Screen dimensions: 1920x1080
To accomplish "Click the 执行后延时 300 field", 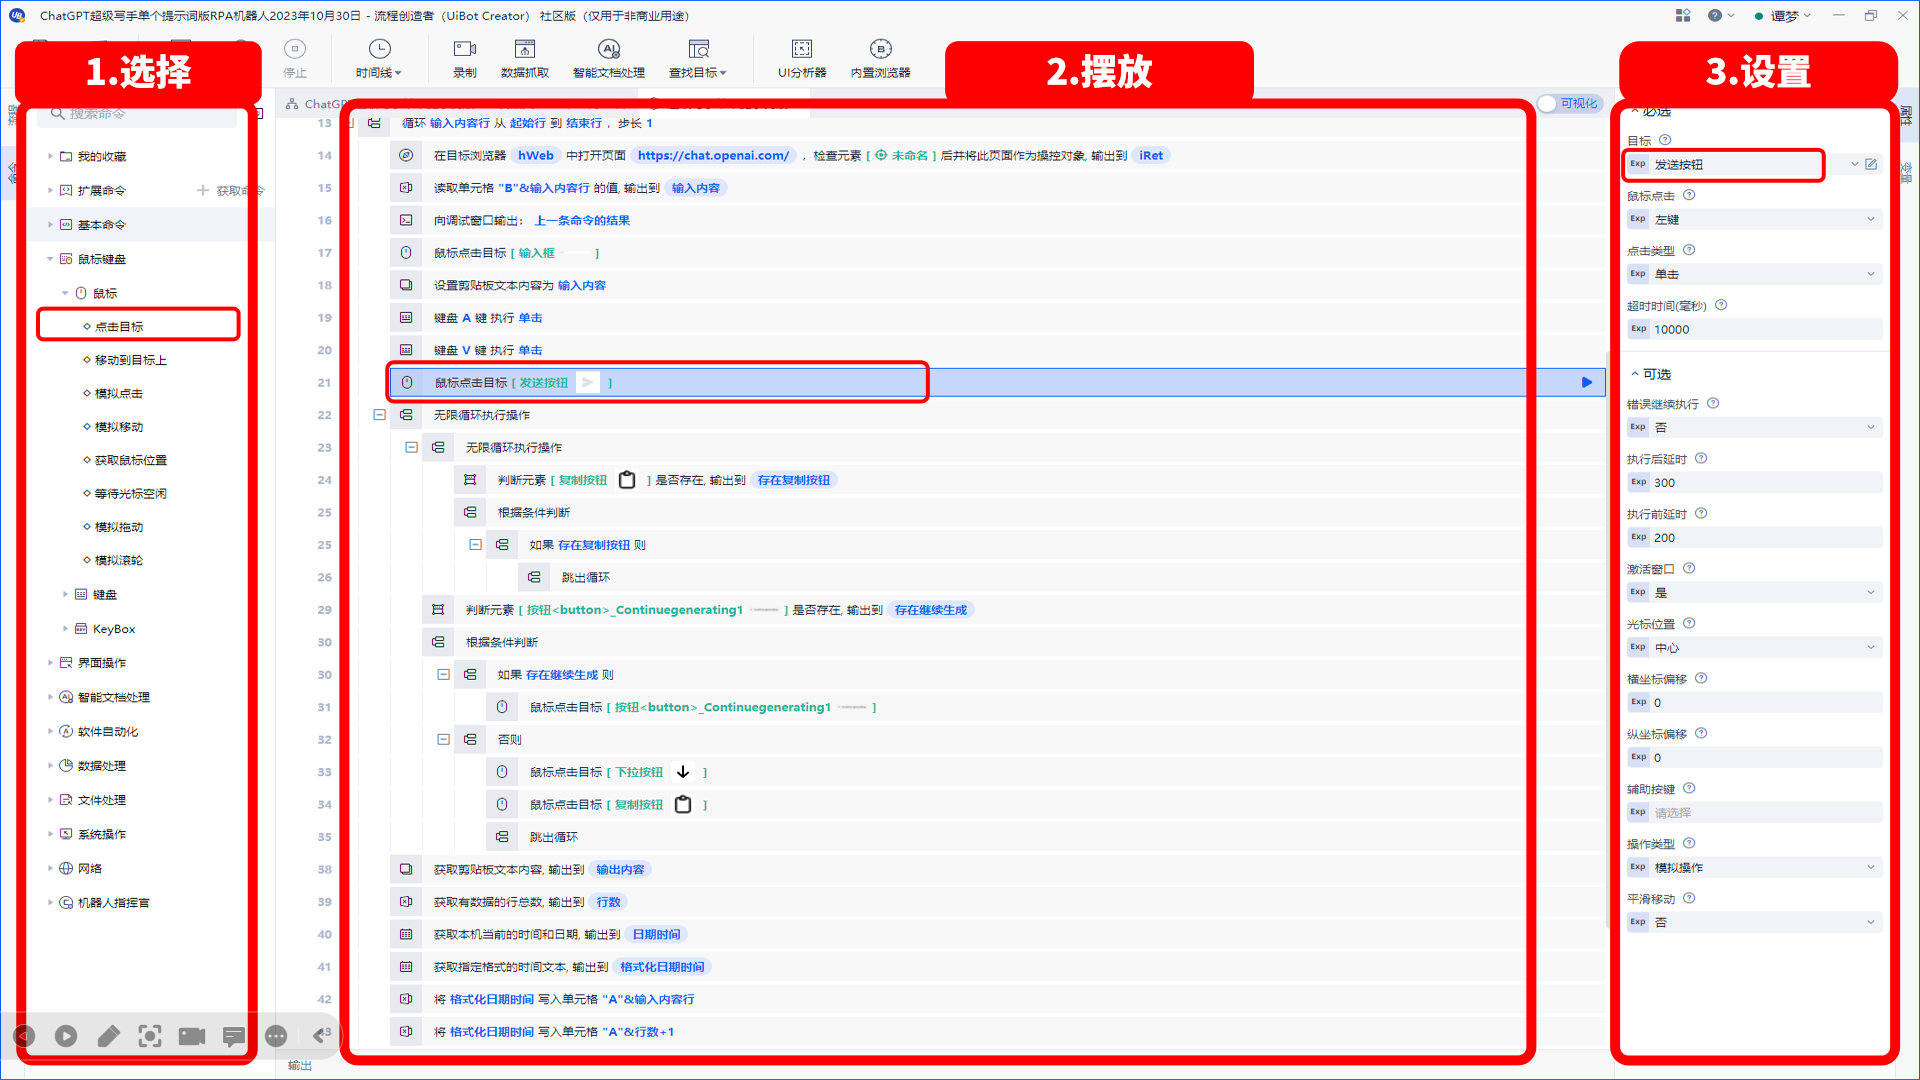I will coord(1755,482).
